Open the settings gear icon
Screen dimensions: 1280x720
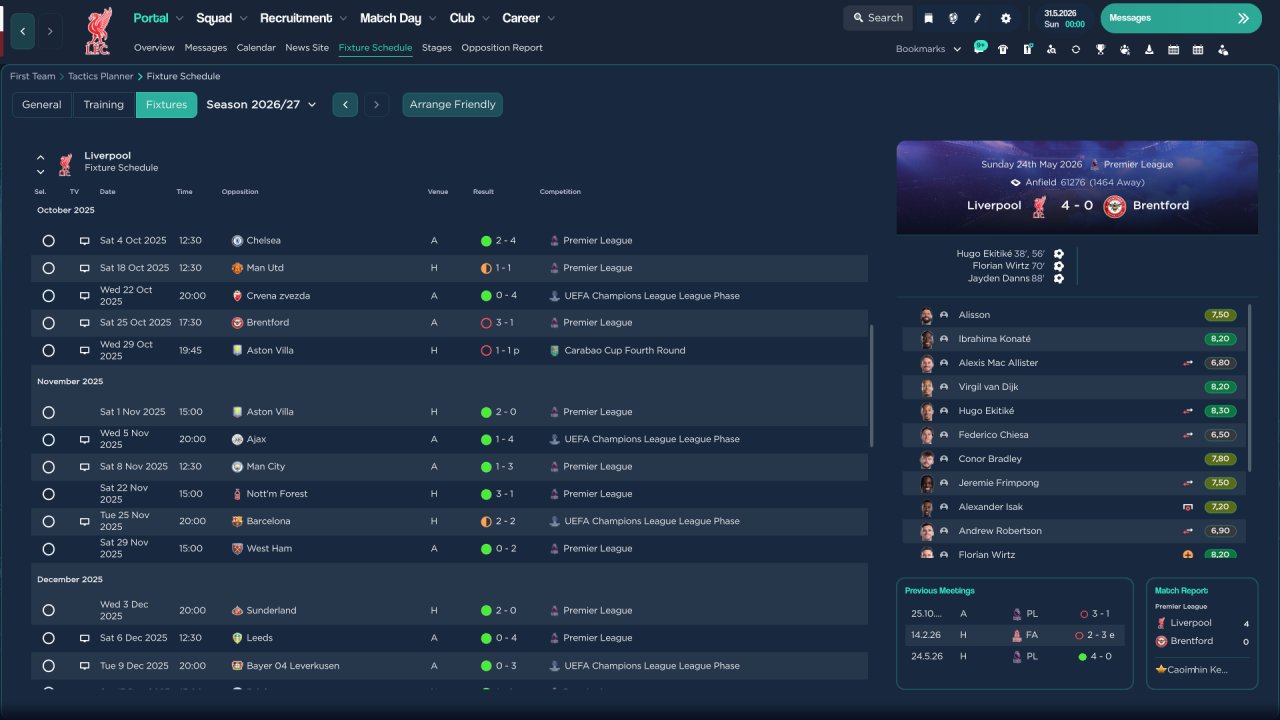click(x=1005, y=18)
